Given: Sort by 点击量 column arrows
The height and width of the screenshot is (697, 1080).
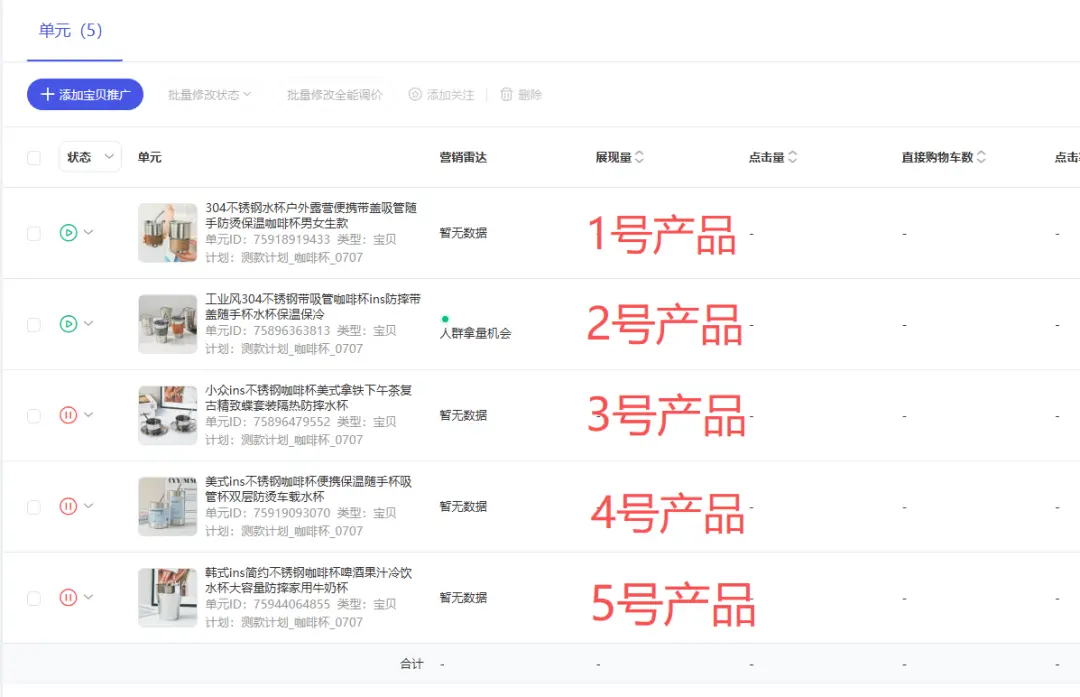Looking at the screenshot, I should click(793, 157).
